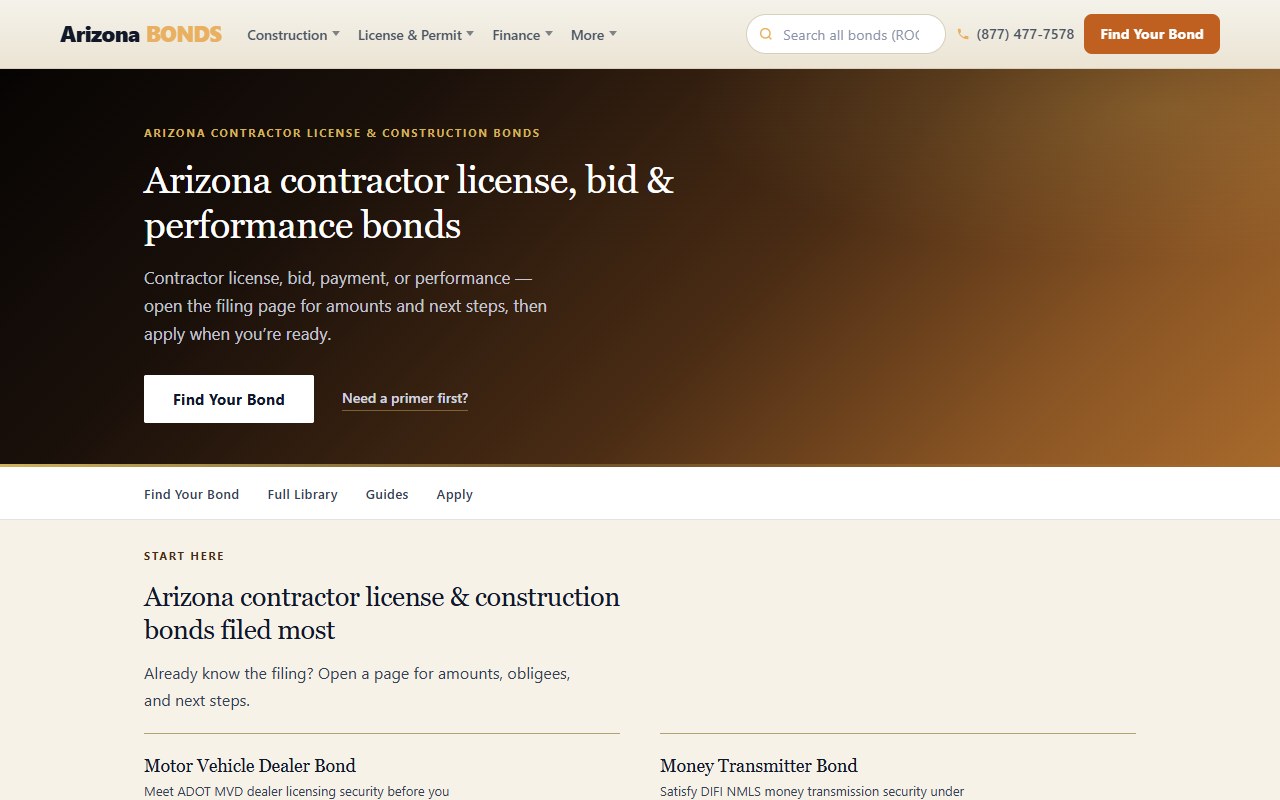1280x800 pixels.
Task: Click the 'Already know the filing?' paragraph
Action: coord(357,687)
